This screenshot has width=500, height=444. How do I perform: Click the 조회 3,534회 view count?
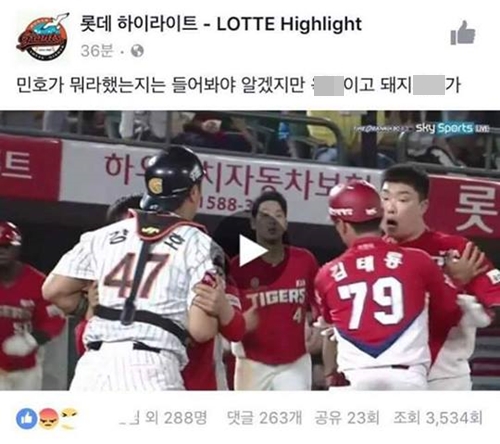[x=438, y=418]
